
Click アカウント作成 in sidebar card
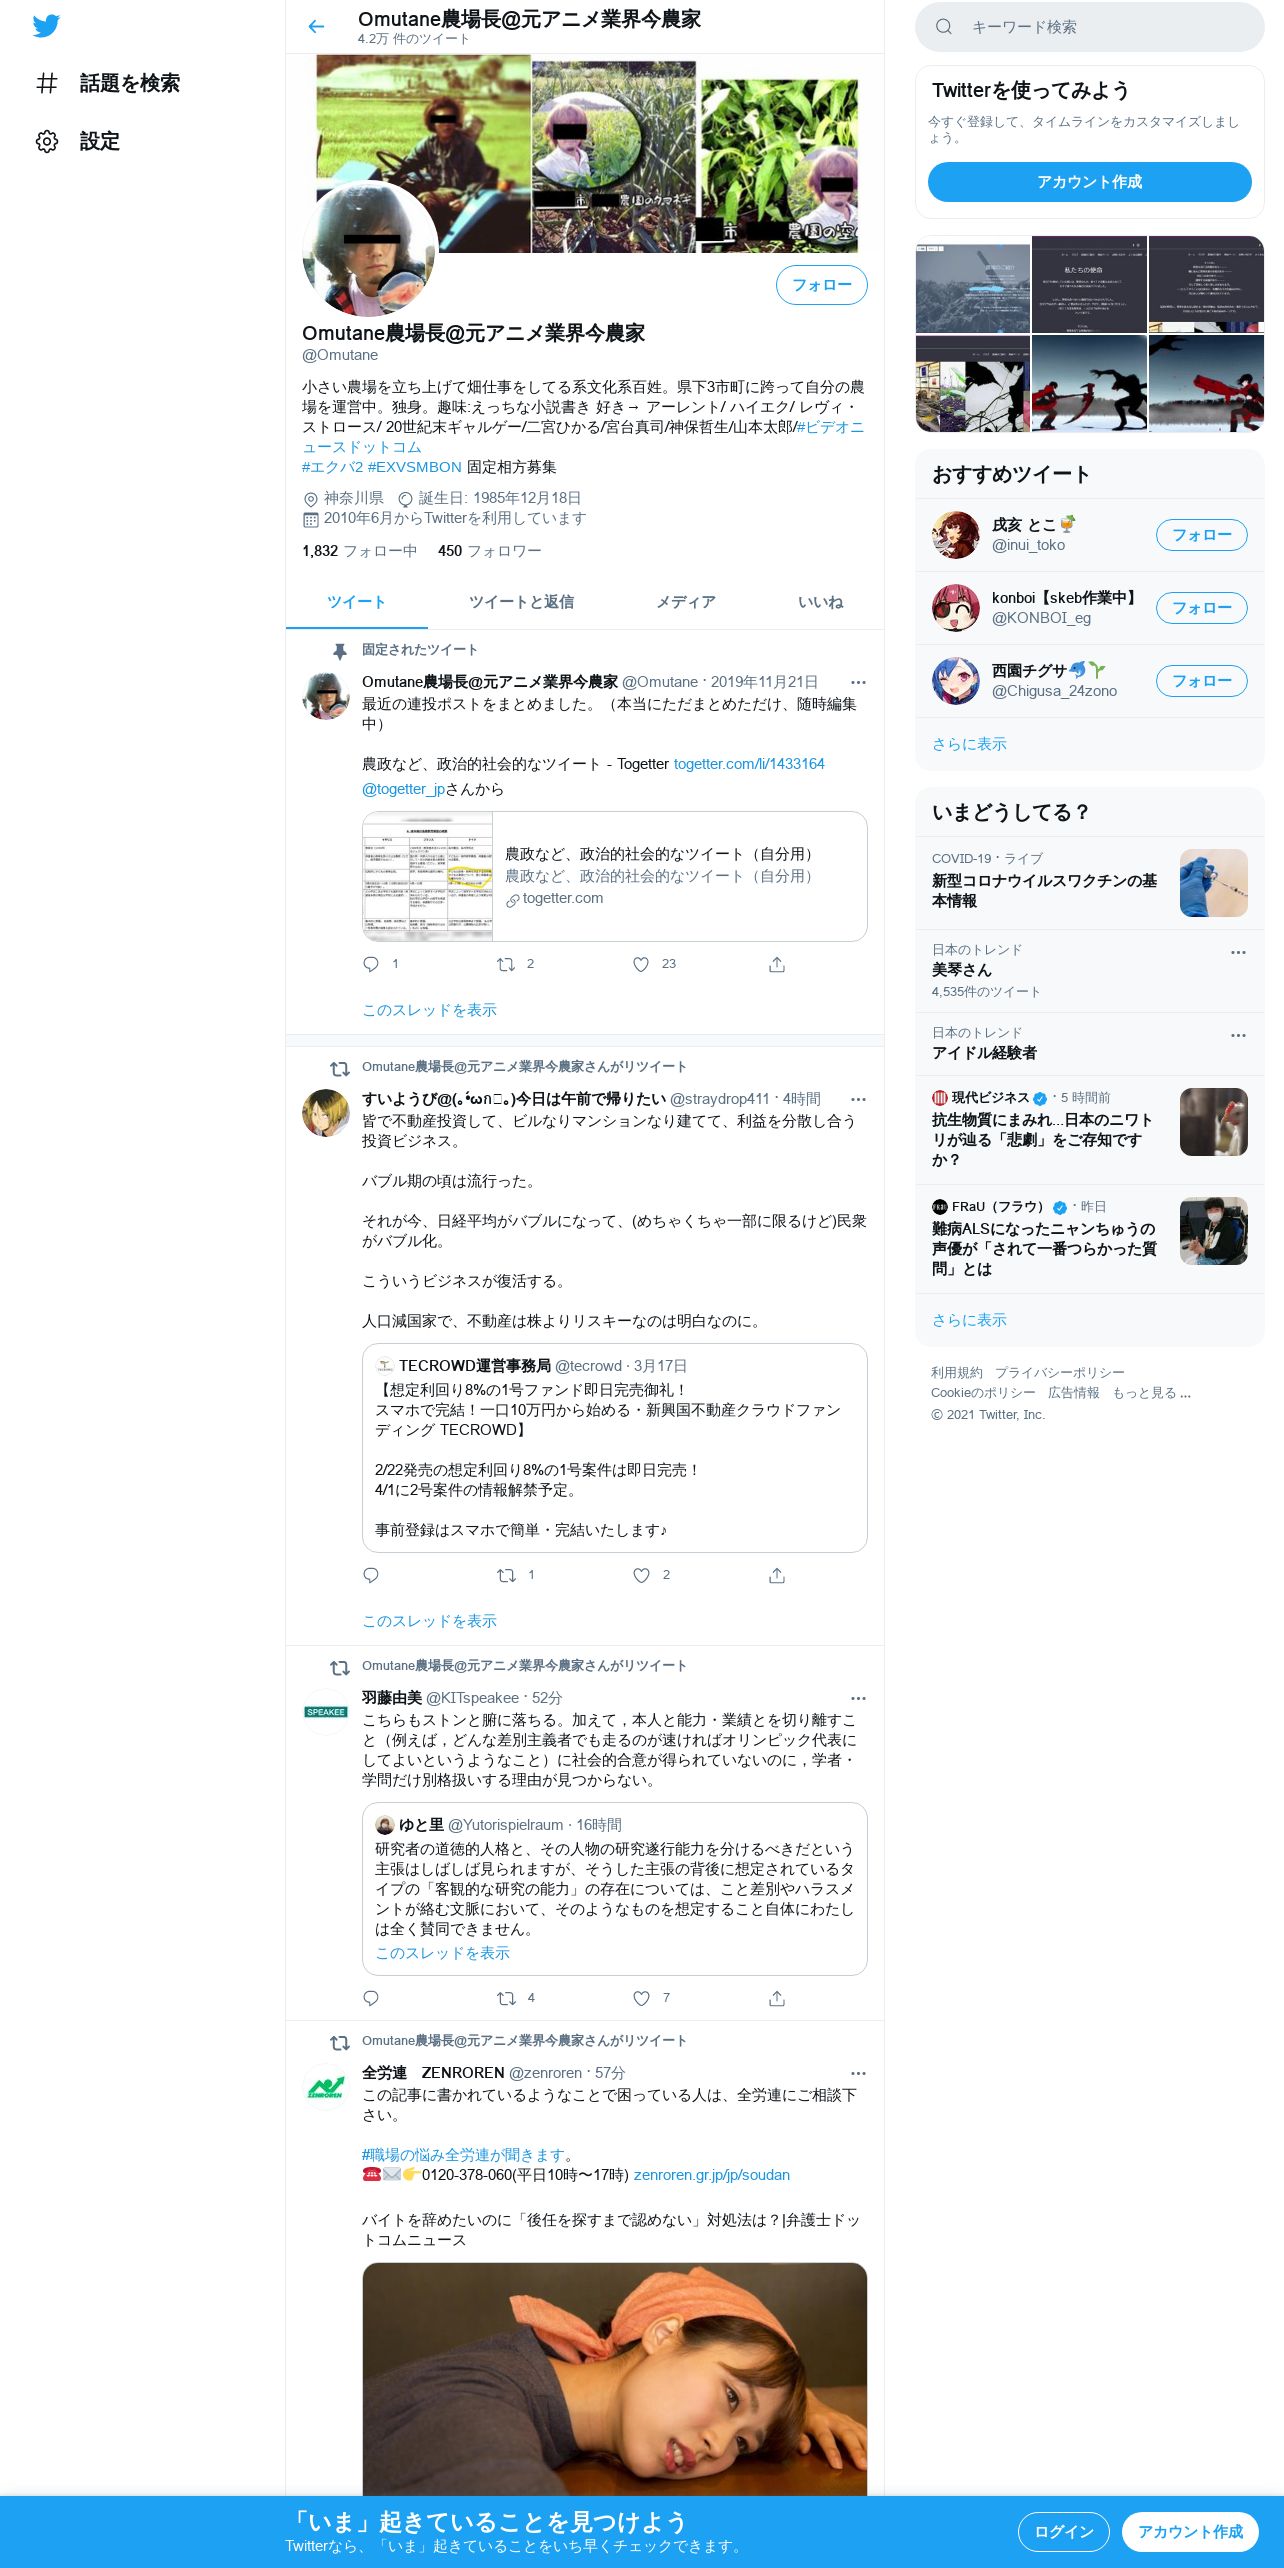[1089, 182]
